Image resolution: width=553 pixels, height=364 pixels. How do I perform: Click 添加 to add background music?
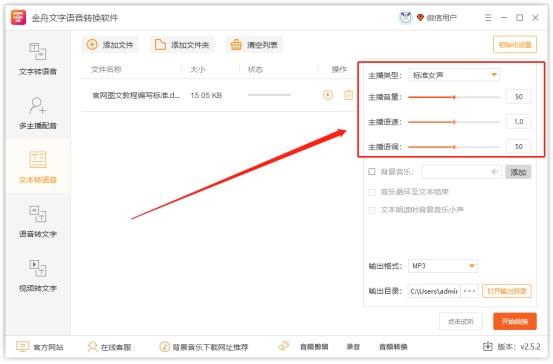(518, 172)
